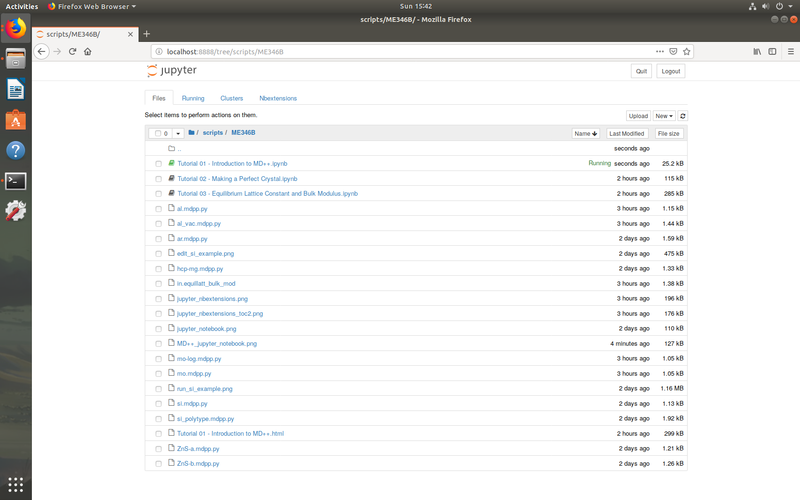Open Tutorial 03 Equilibrium Lattice Constant notebook
Screen dimensions: 800x500
267,193
